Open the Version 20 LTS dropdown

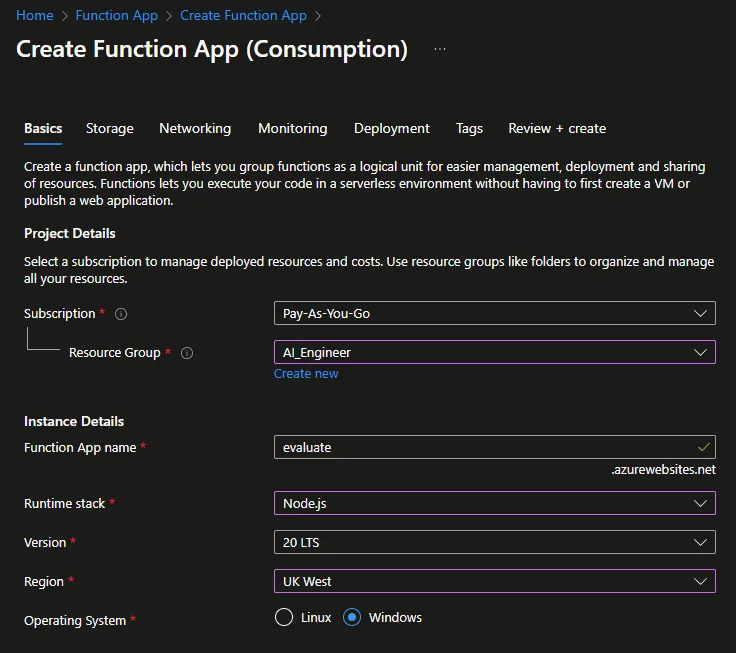(494, 542)
